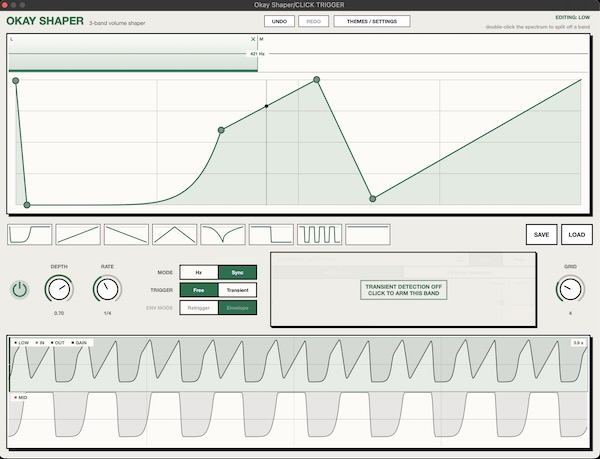The image size is (600, 459).
Task: Remove the low band split X
Action: tap(253, 39)
